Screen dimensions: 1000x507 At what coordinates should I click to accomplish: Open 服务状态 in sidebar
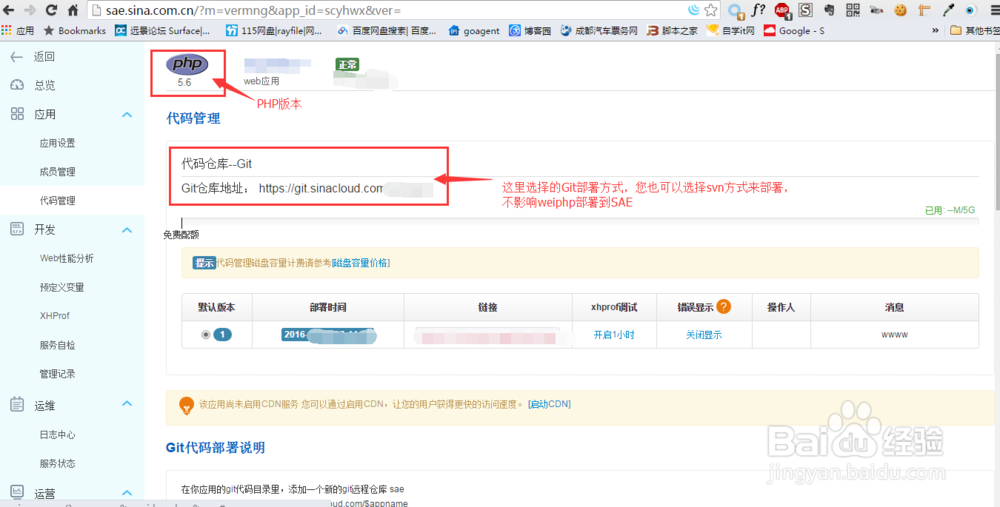57,464
